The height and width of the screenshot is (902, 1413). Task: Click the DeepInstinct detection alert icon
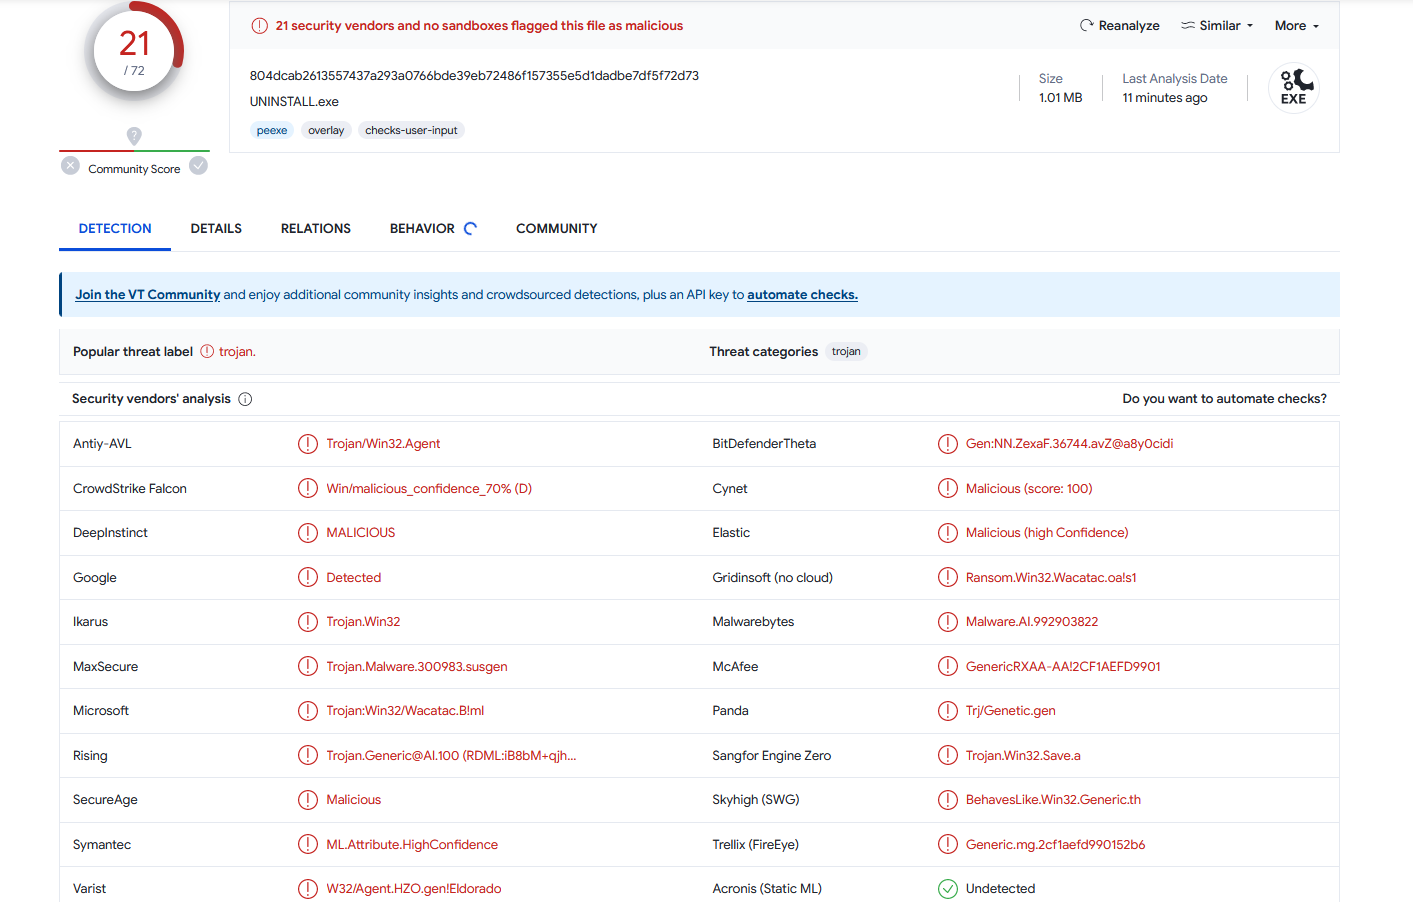click(308, 533)
